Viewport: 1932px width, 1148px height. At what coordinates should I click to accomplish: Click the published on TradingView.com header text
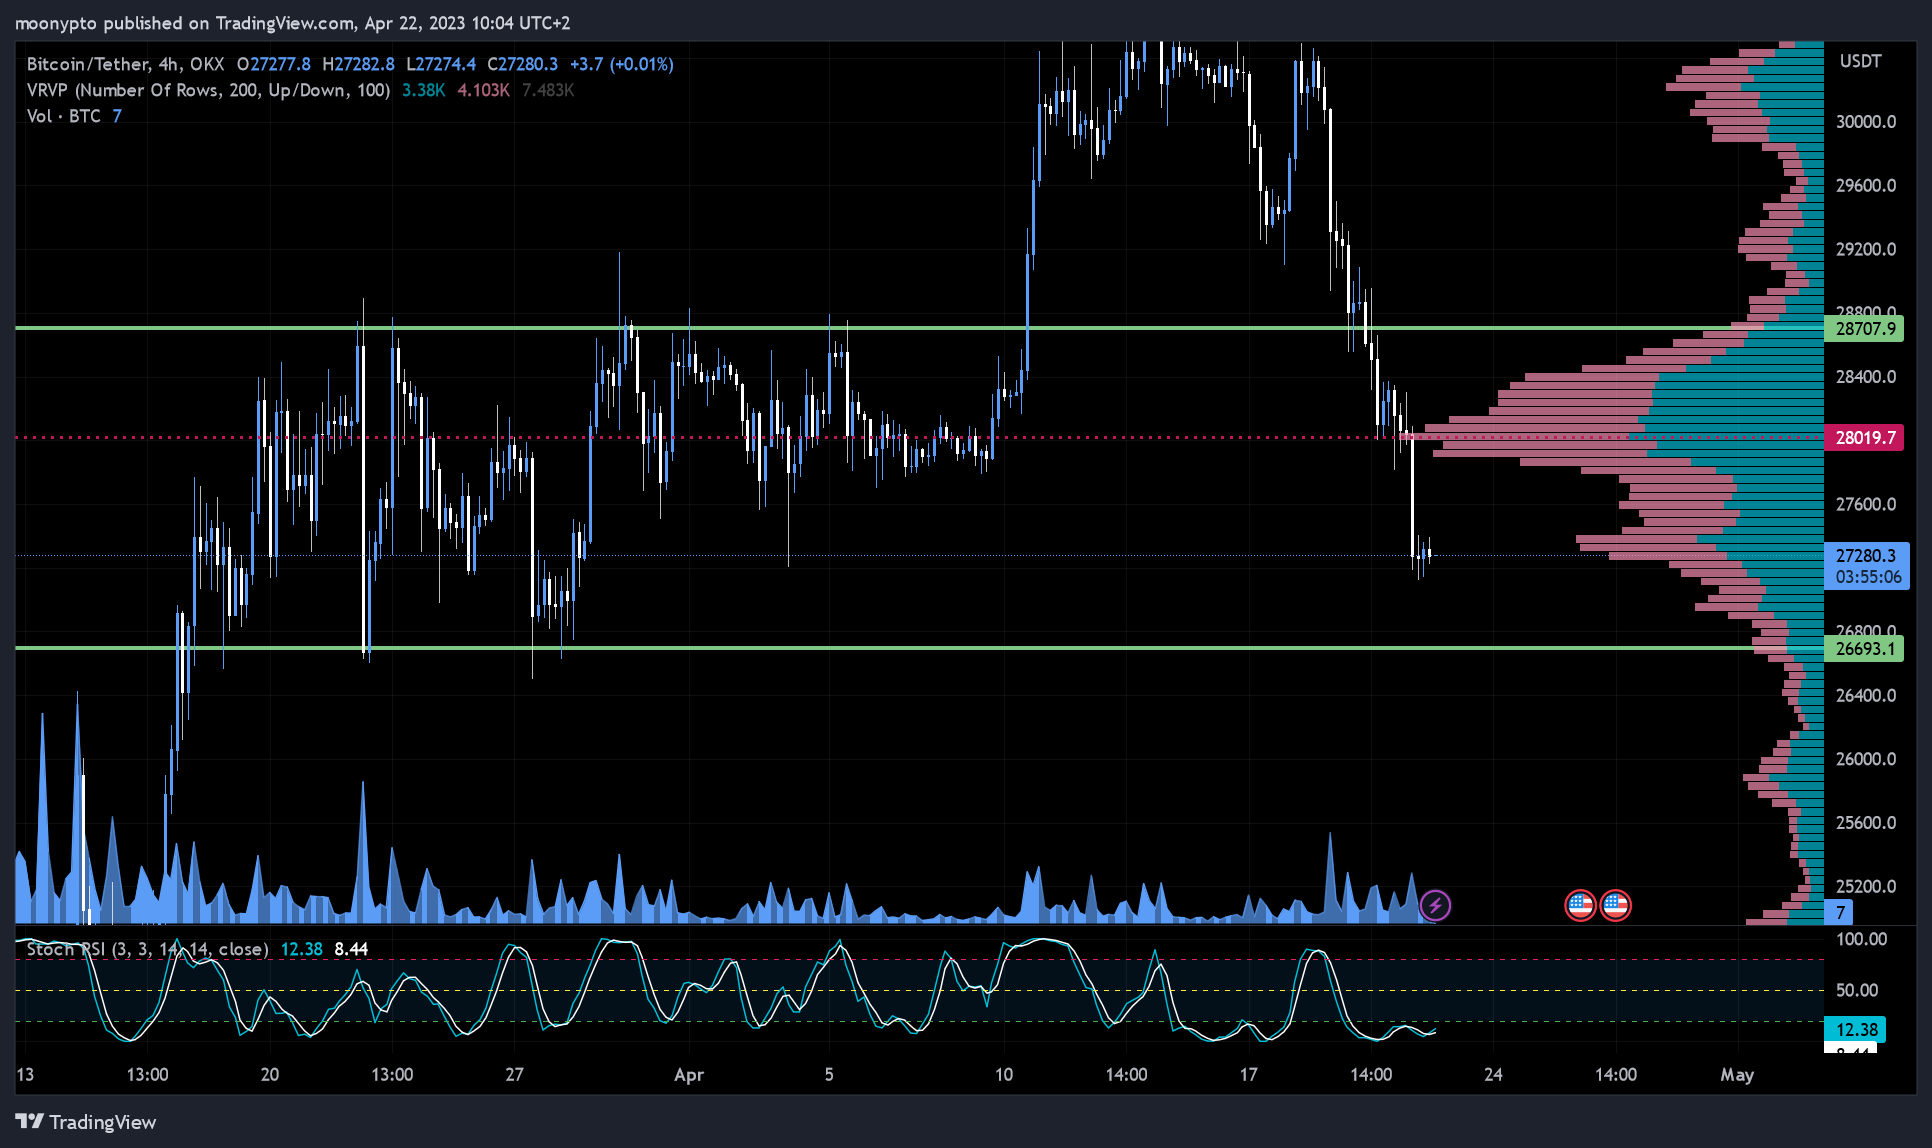(x=228, y=23)
